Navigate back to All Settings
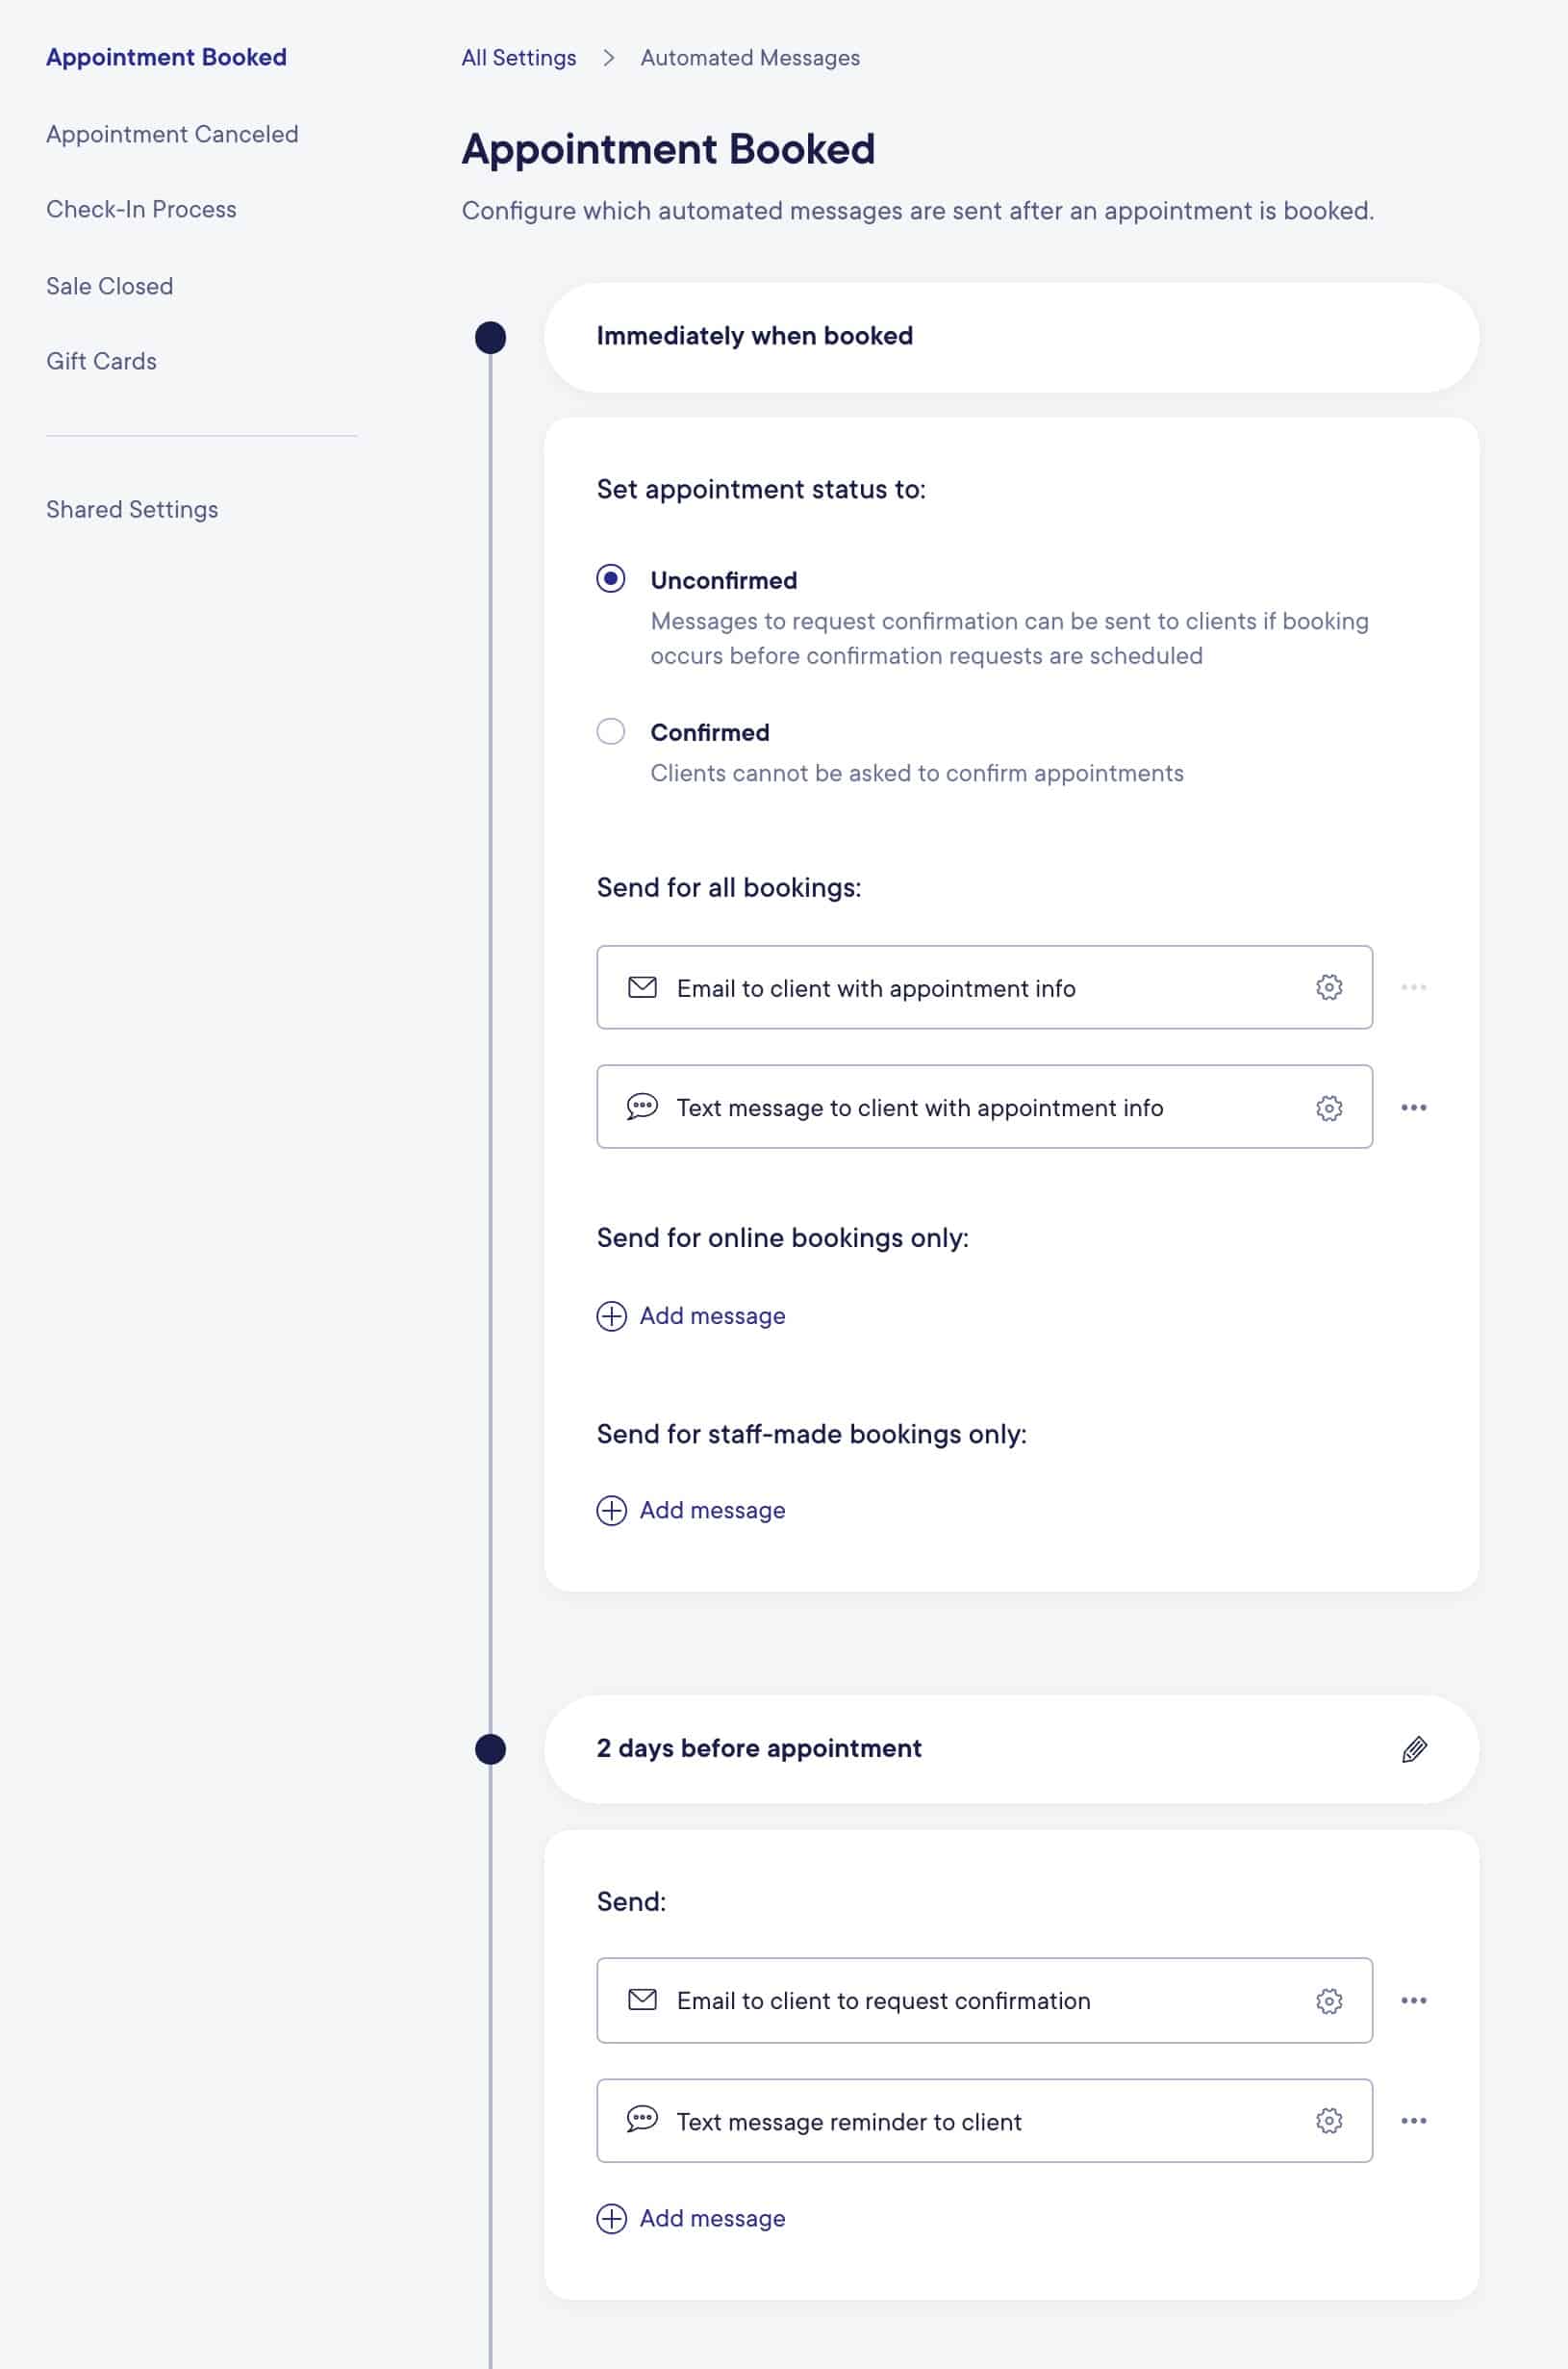 click(x=518, y=57)
